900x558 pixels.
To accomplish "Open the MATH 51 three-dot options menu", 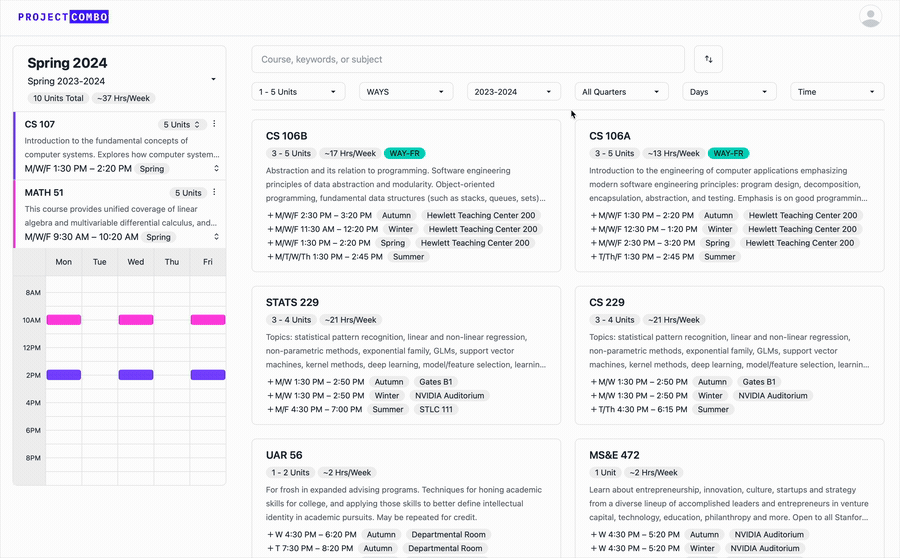I will [214, 193].
